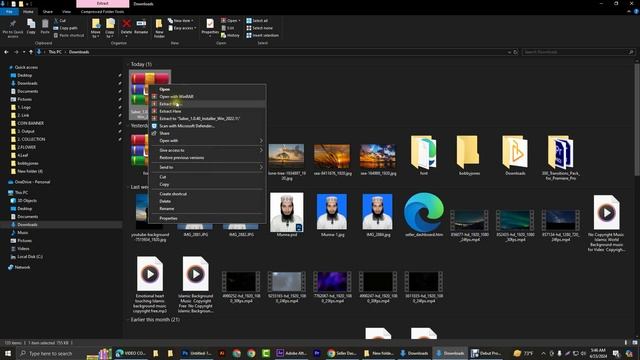Select Local Disk (C:) in sidebar
The width and height of the screenshot is (640, 360).
[x=30, y=257]
